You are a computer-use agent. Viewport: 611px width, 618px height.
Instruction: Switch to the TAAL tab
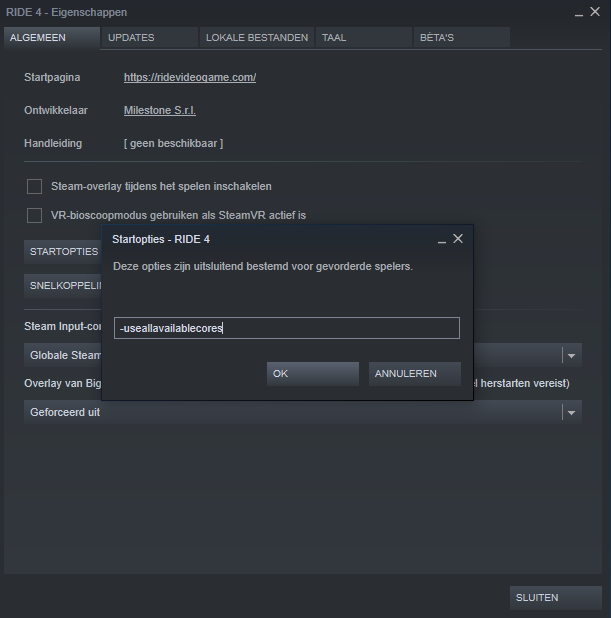tap(364, 38)
